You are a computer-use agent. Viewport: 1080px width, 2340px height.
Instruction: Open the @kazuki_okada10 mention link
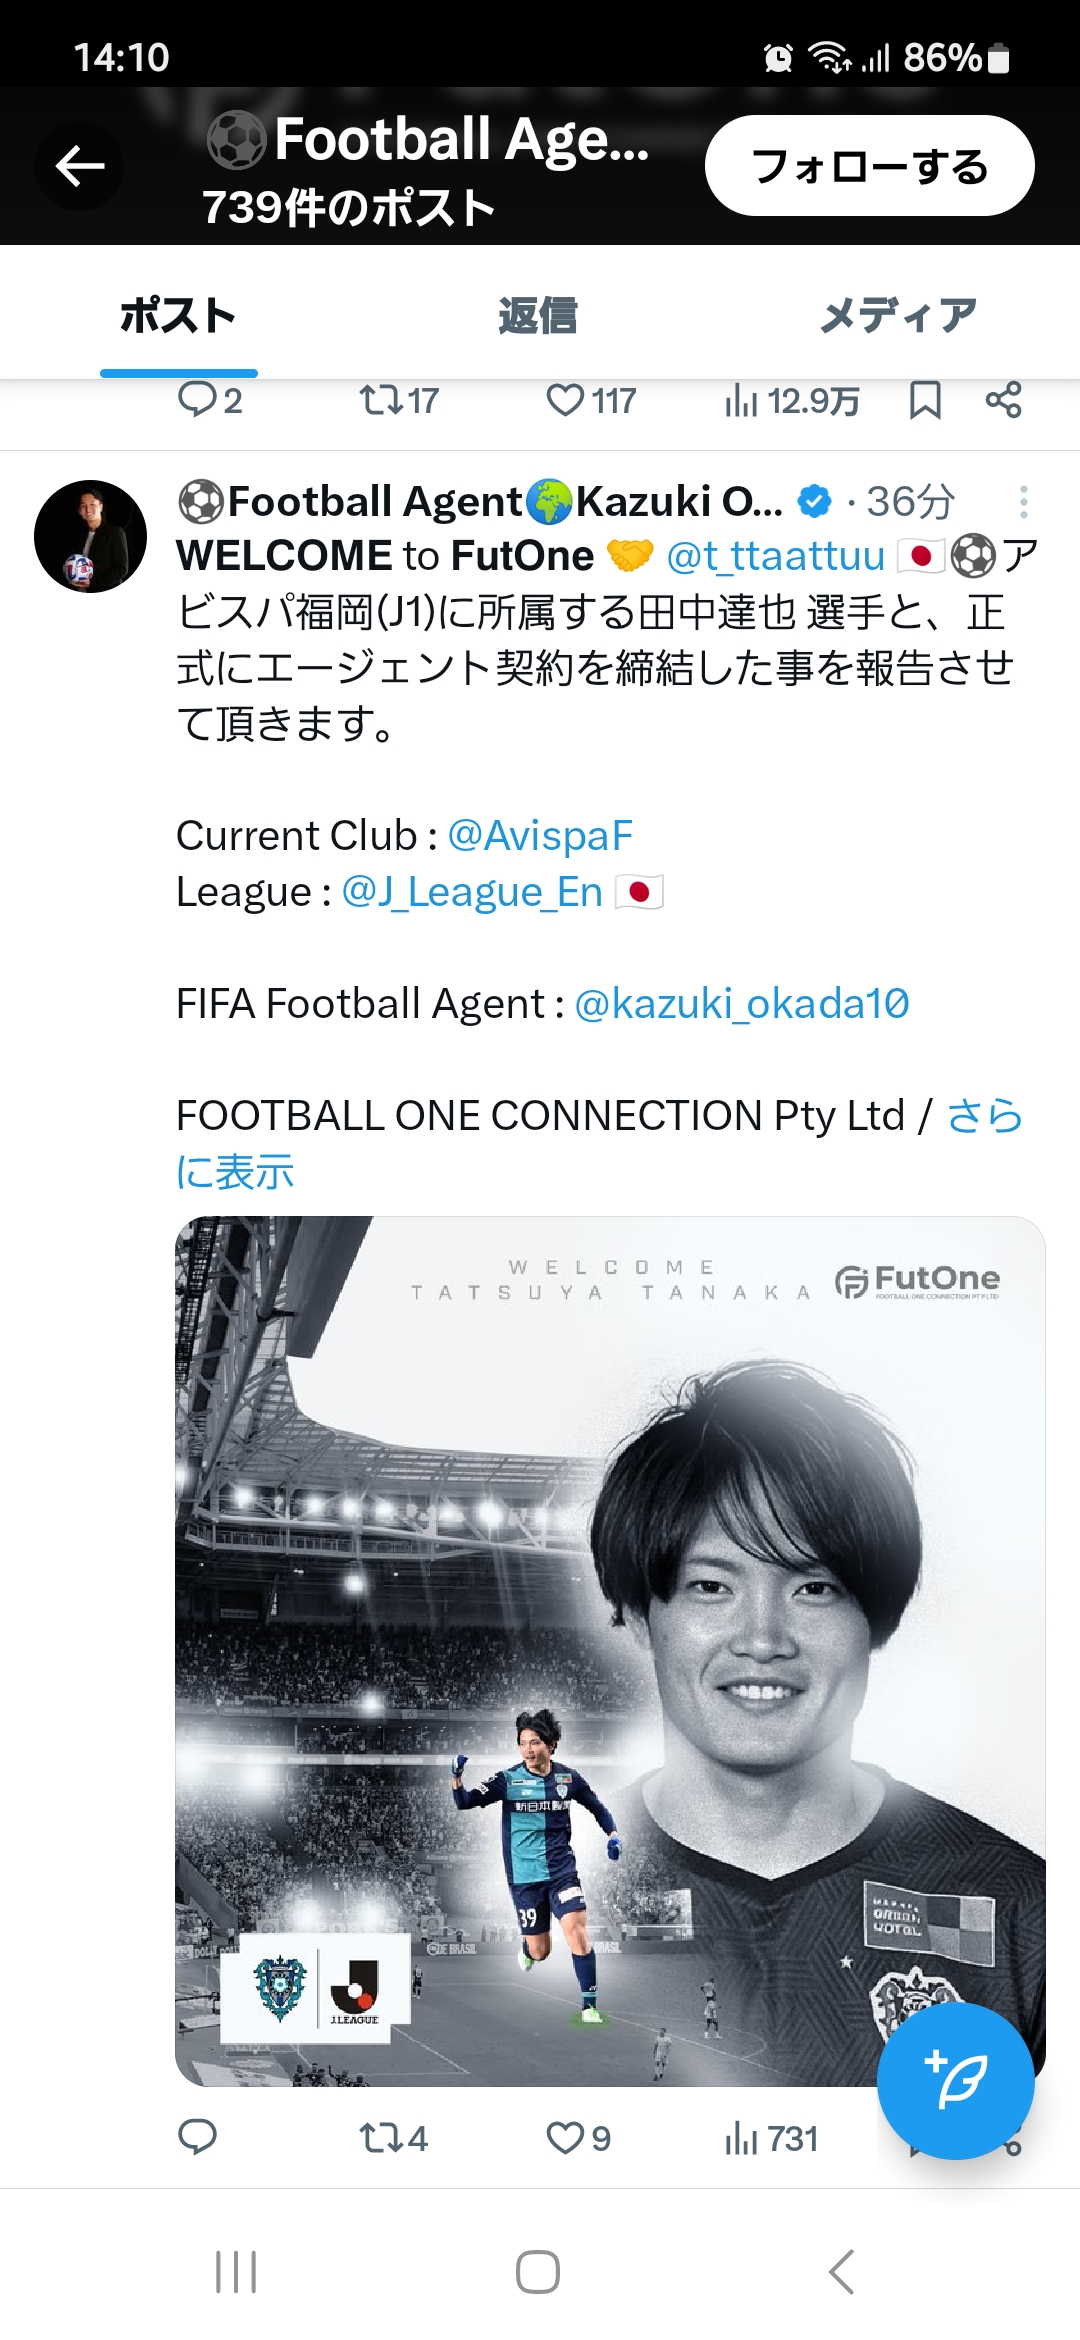741,1003
